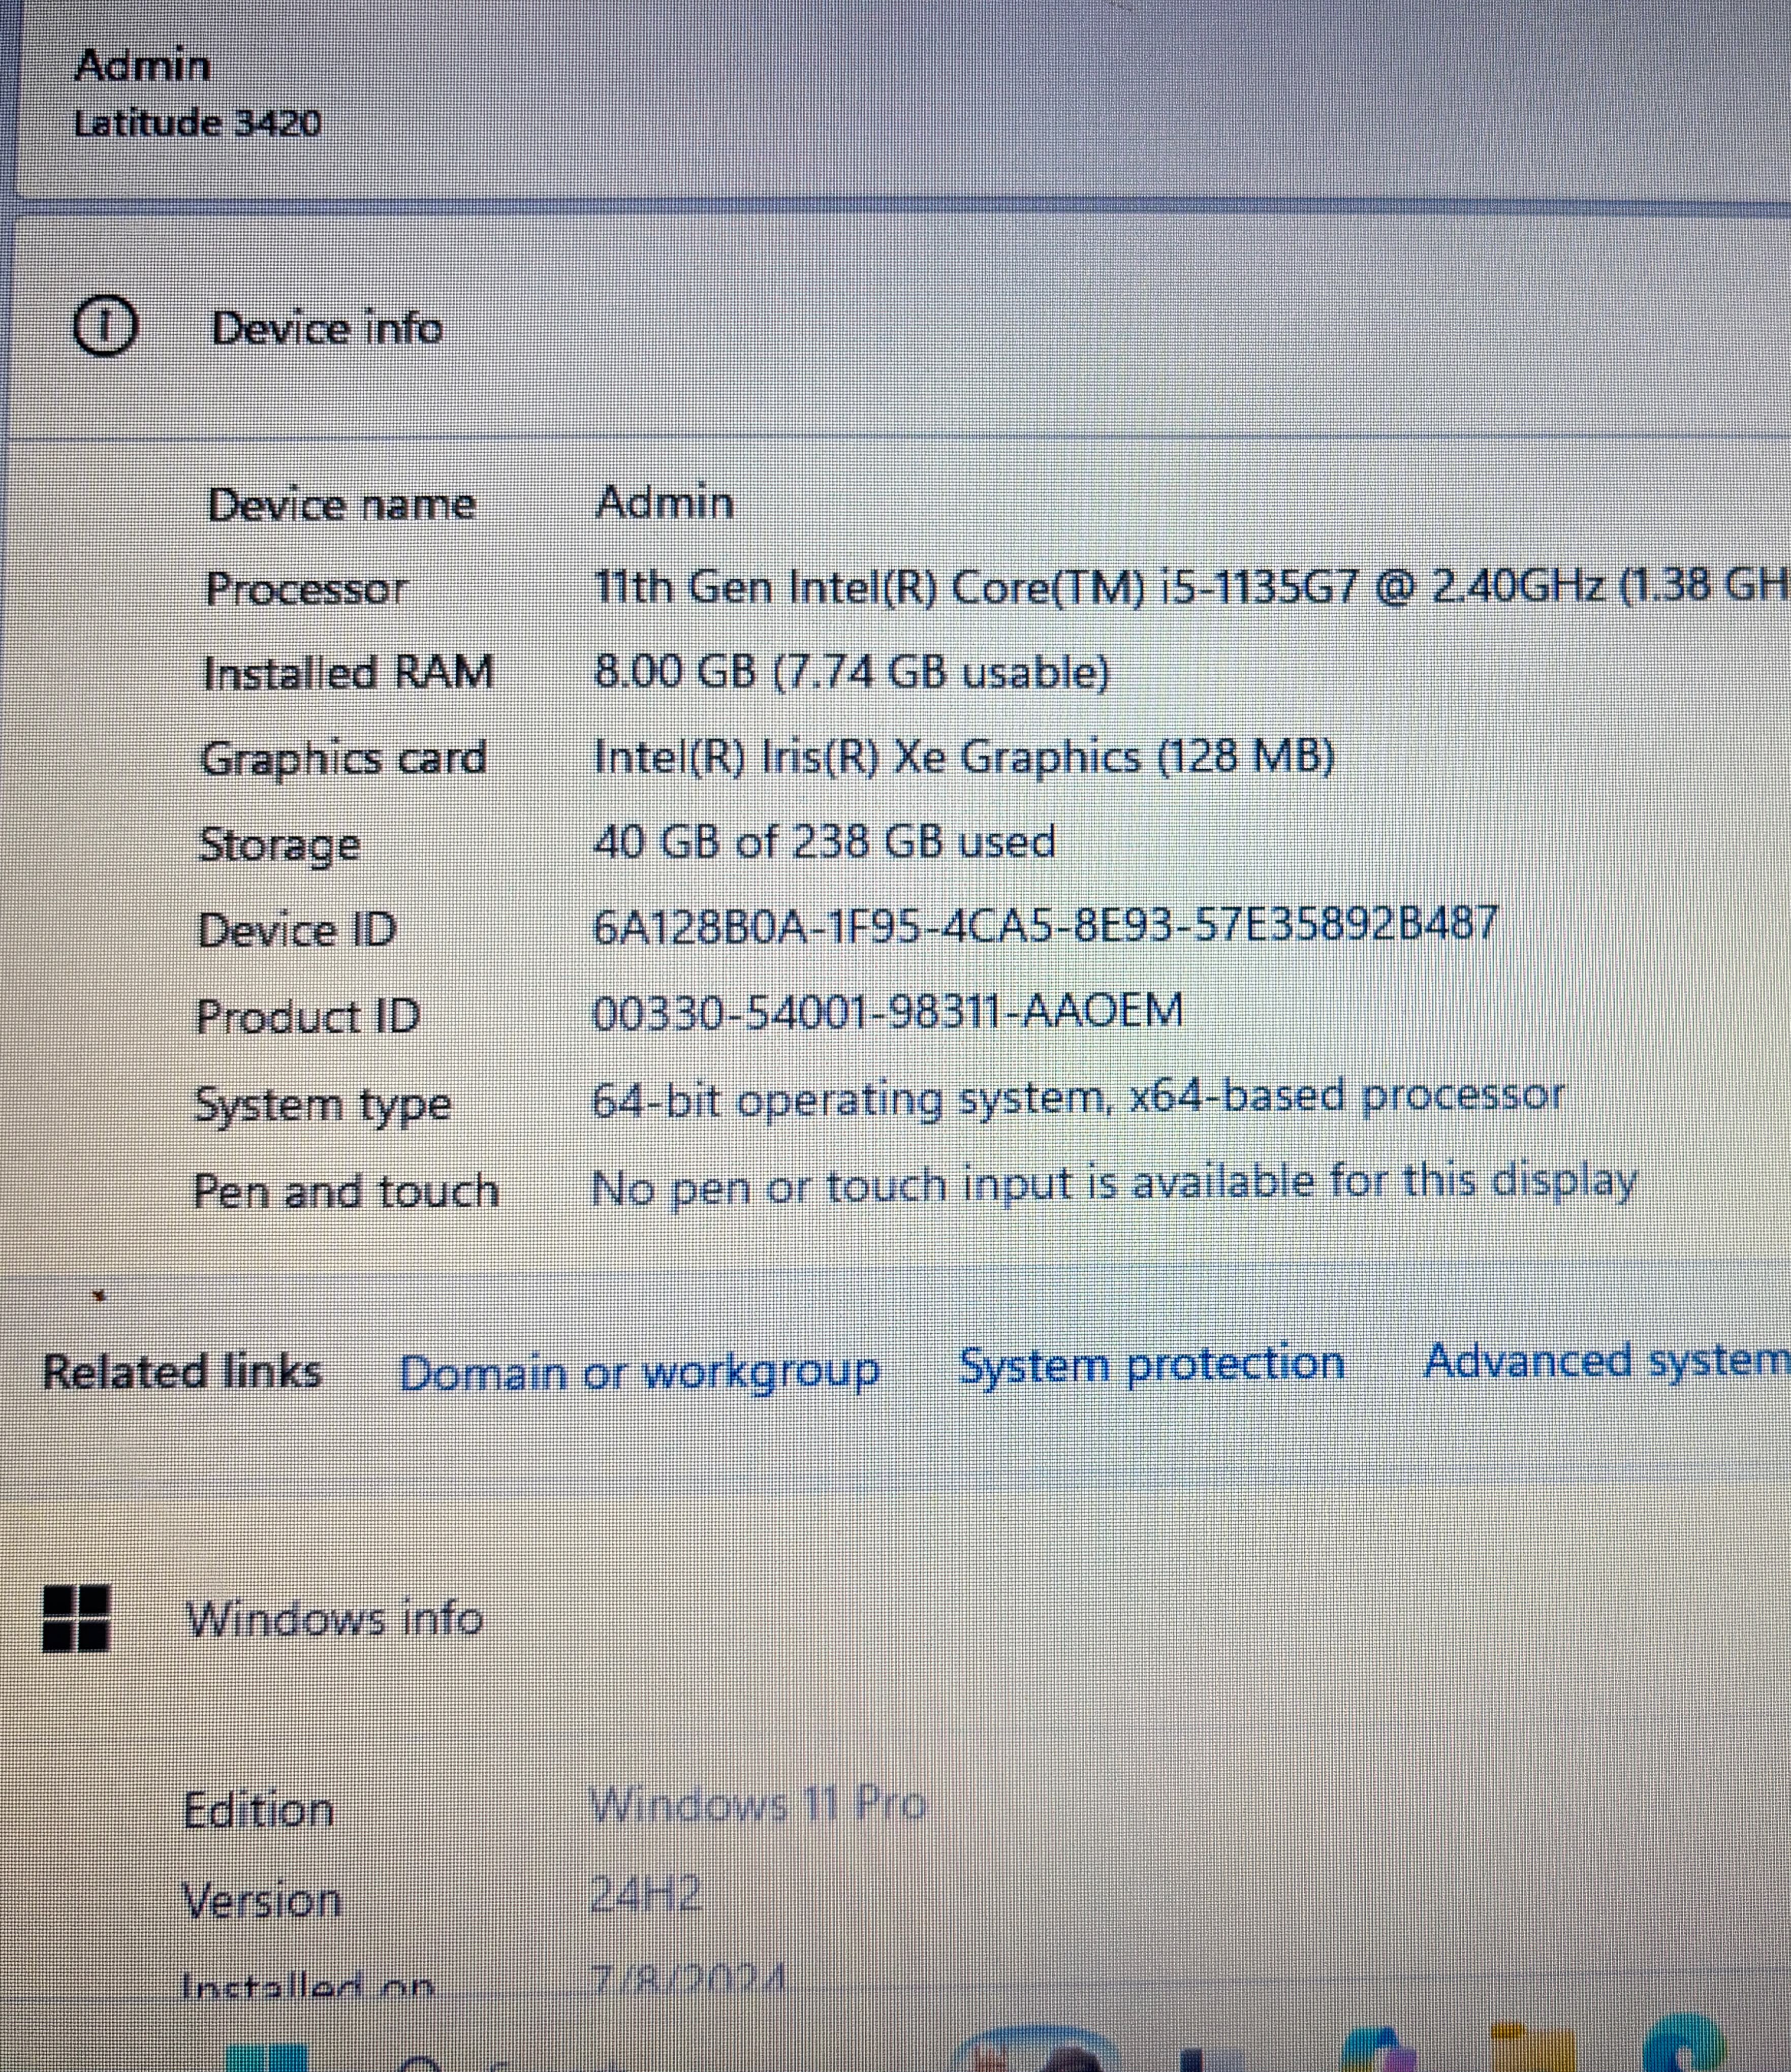This screenshot has width=1791, height=2072.
Task: Open the Domain or workgroup link
Action: point(639,1372)
